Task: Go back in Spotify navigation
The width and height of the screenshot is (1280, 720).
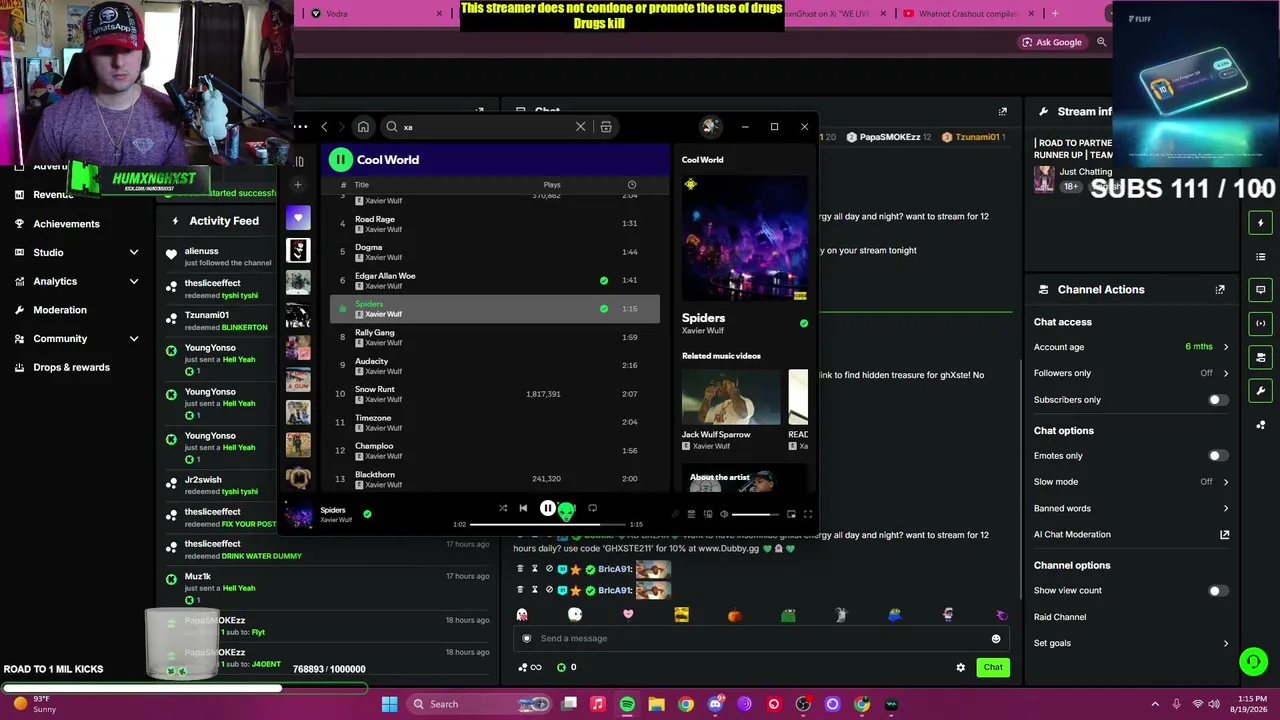Action: pyautogui.click(x=324, y=127)
